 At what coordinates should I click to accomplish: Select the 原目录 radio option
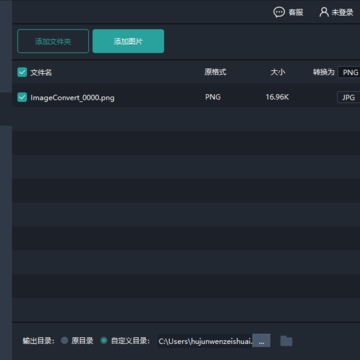click(x=65, y=341)
